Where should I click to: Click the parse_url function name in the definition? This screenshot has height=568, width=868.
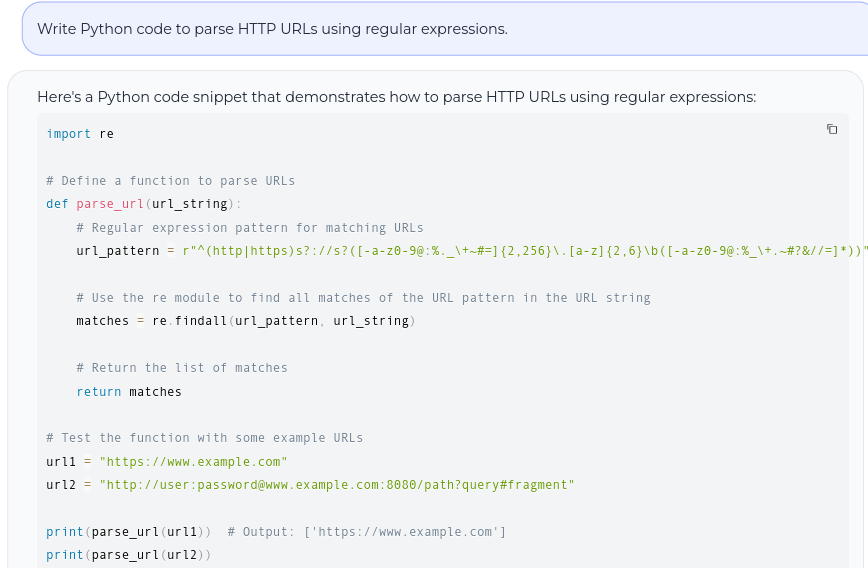[x=110, y=204]
